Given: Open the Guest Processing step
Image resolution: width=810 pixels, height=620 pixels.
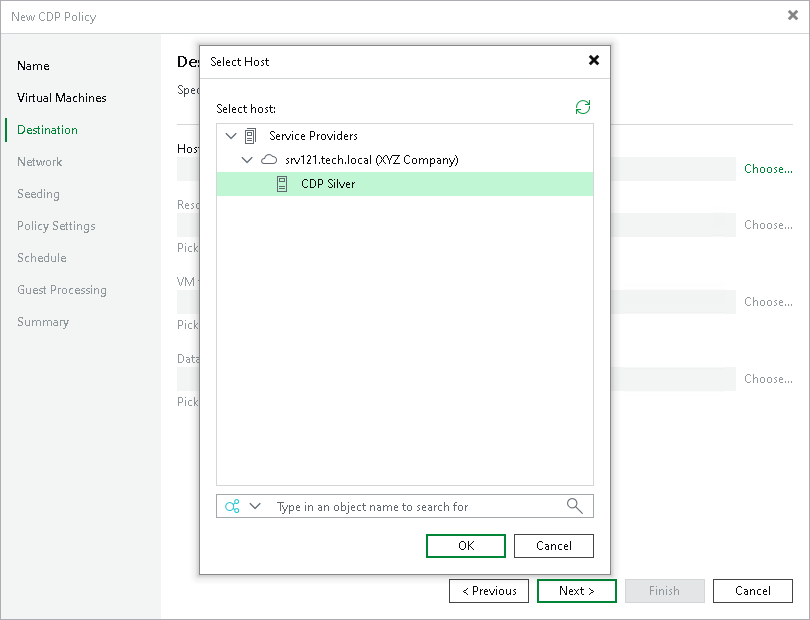Looking at the screenshot, I should tap(62, 290).
